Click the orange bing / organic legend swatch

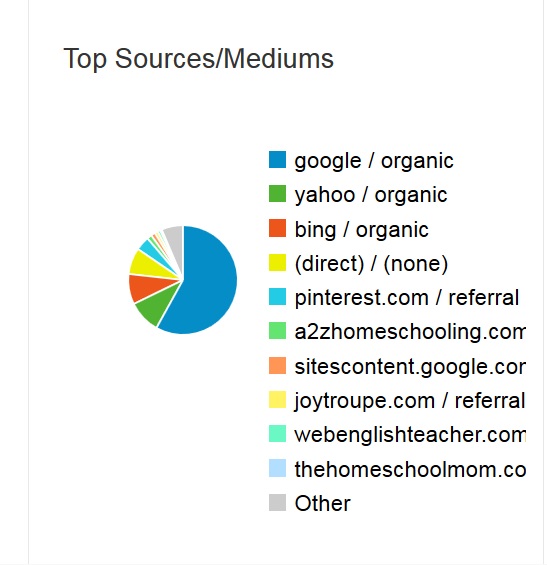tap(277, 228)
